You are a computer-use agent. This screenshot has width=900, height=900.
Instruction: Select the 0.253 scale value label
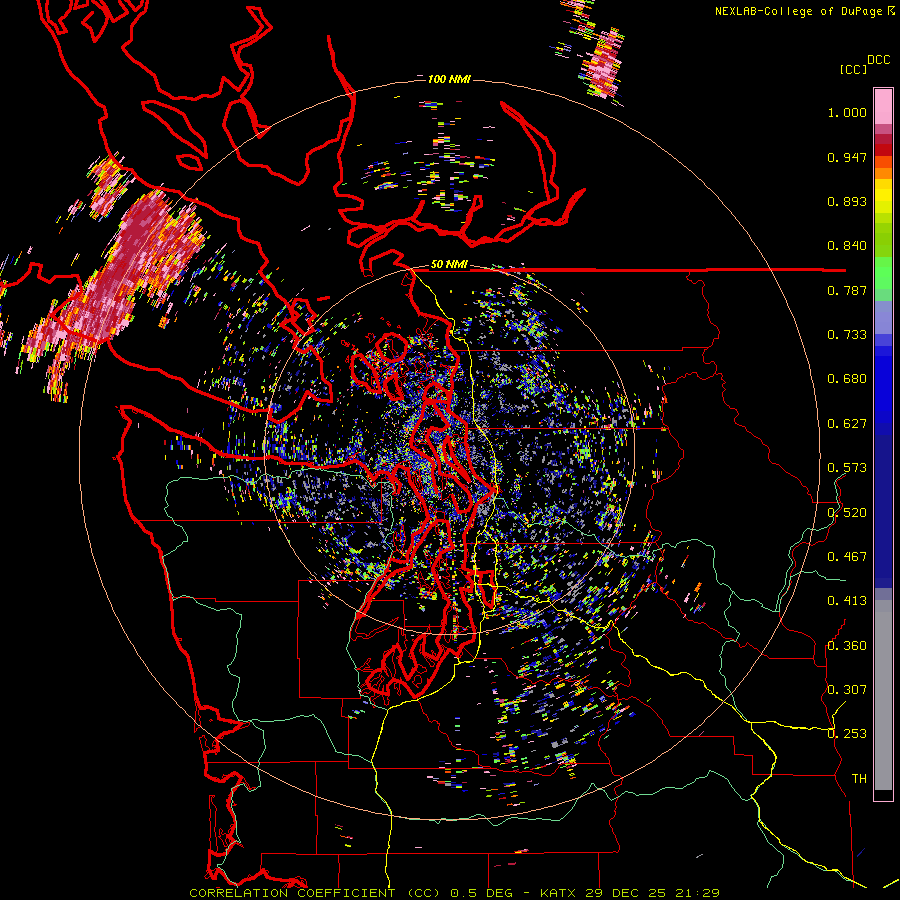tap(847, 734)
